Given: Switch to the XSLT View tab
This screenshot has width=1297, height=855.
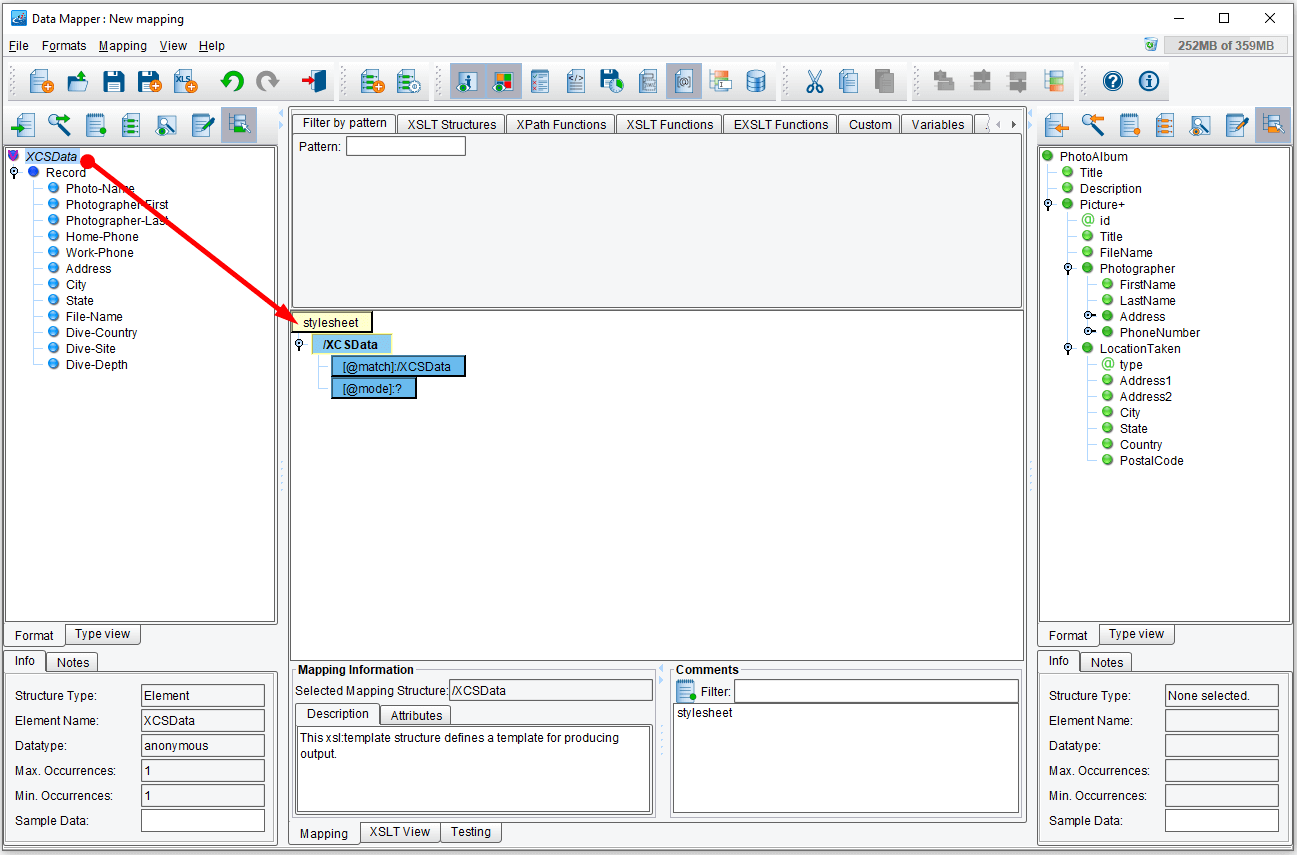Looking at the screenshot, I should coord(400,832).
